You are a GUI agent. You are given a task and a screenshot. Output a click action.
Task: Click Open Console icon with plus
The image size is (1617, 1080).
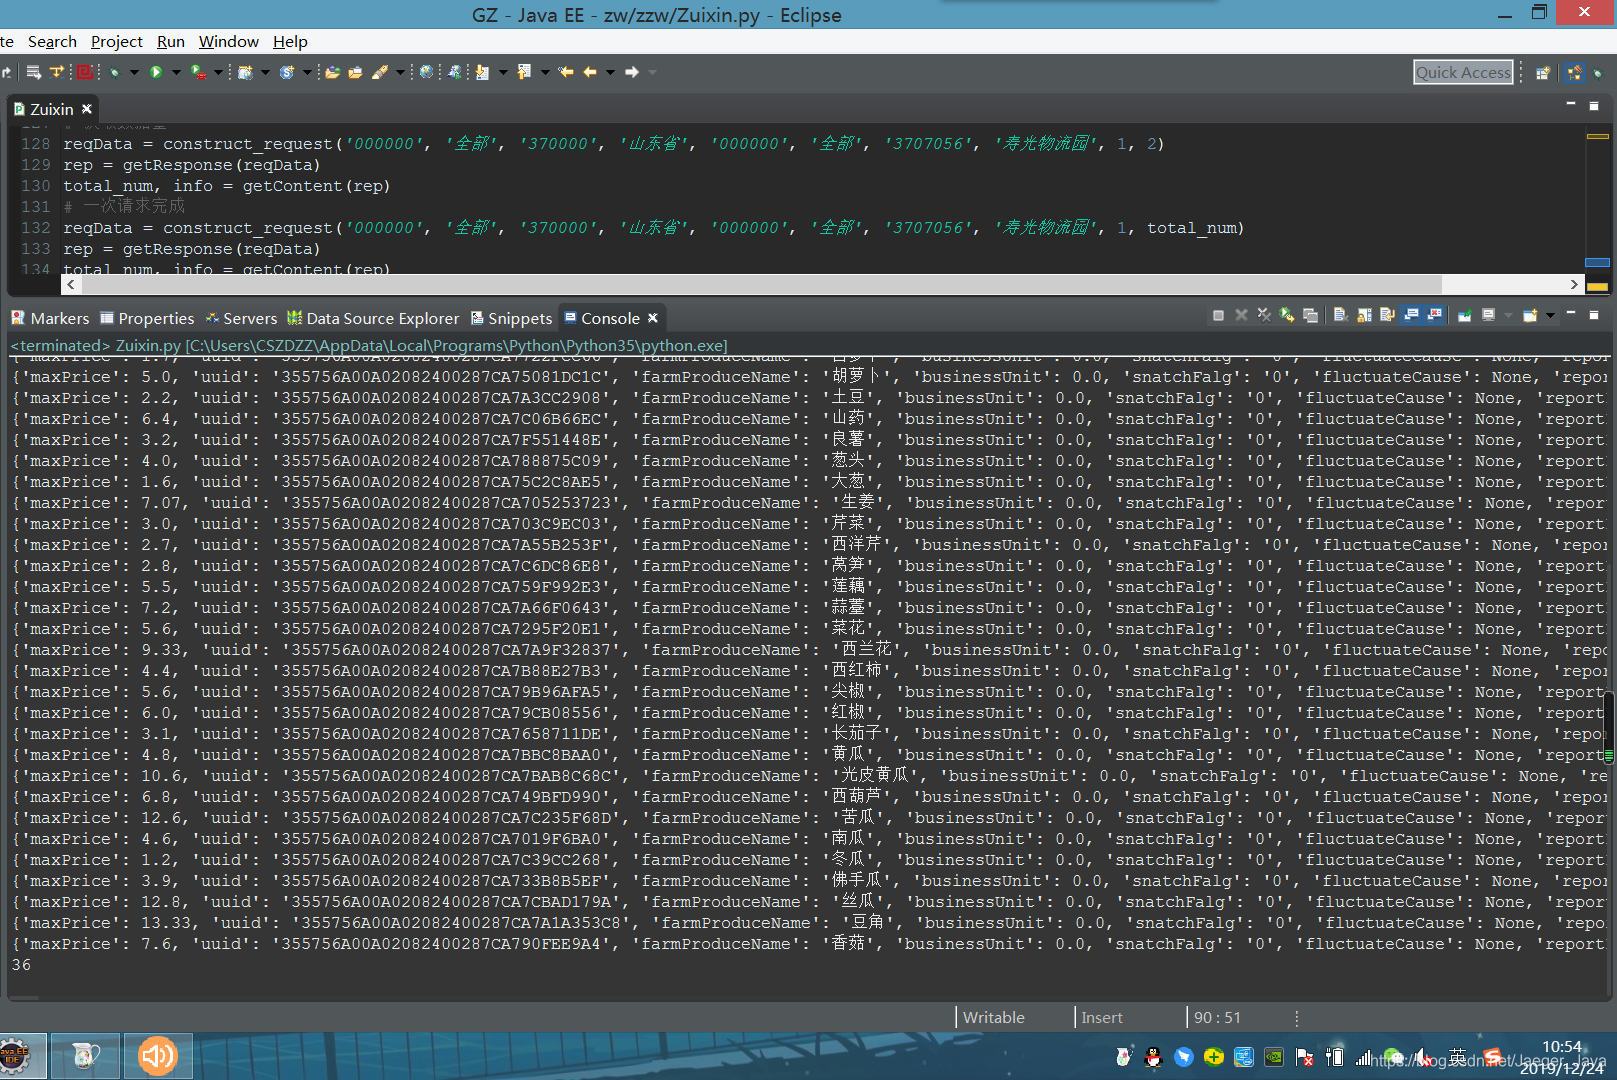[x=1530, y=316]
